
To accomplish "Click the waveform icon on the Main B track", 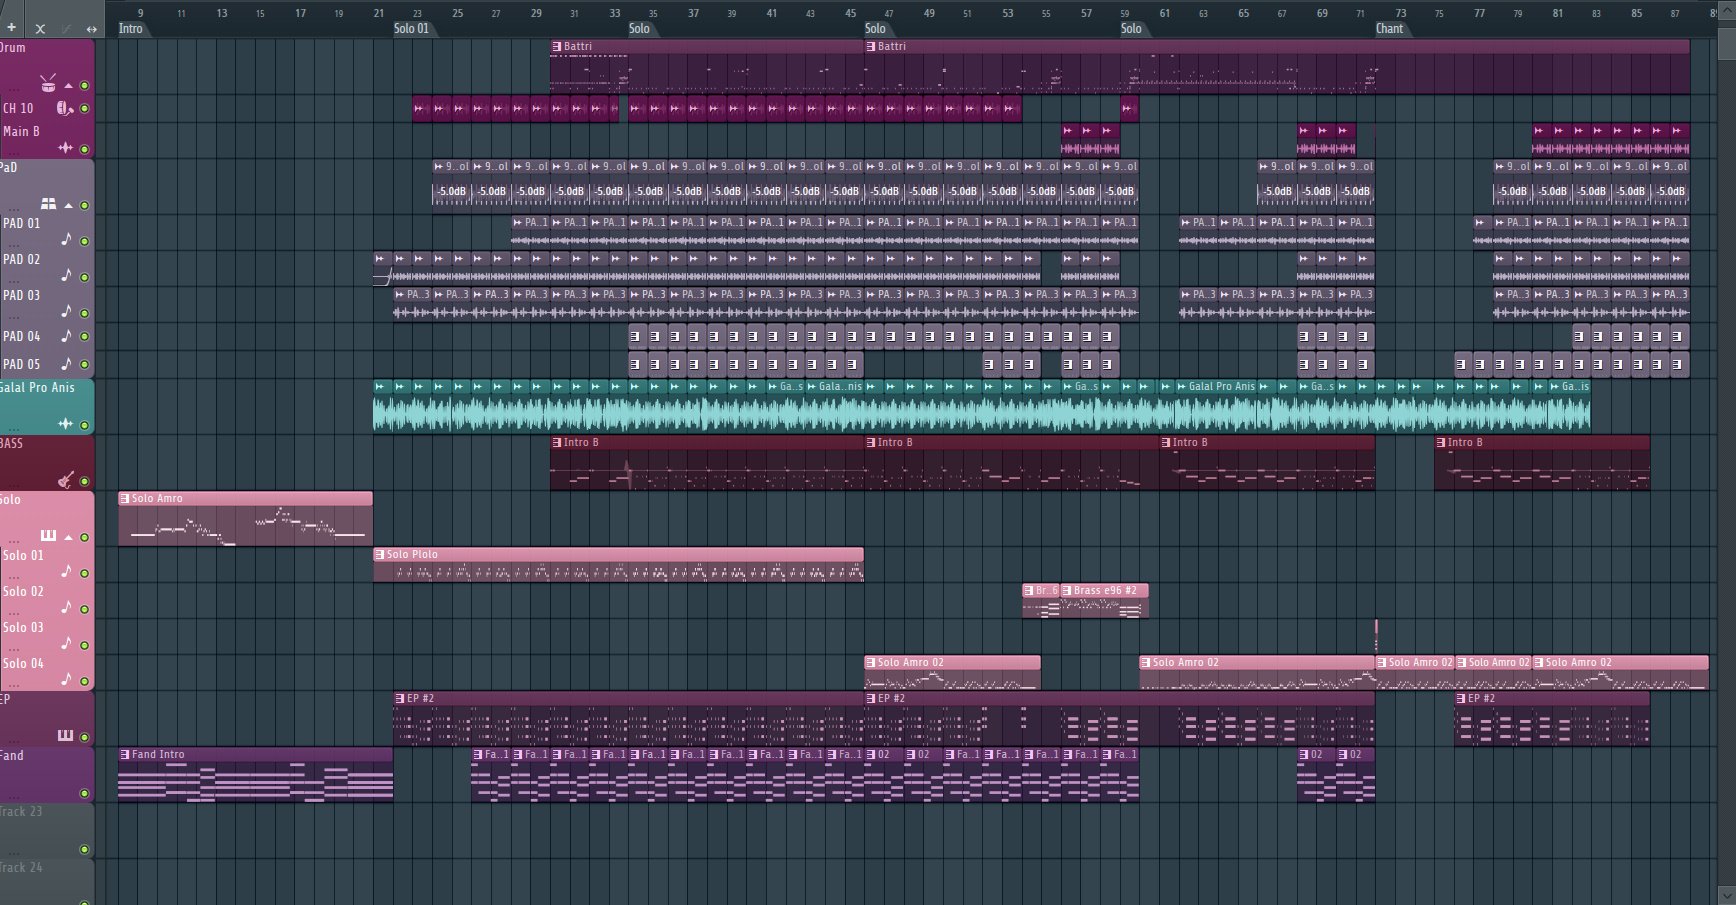I will point(66,146).
